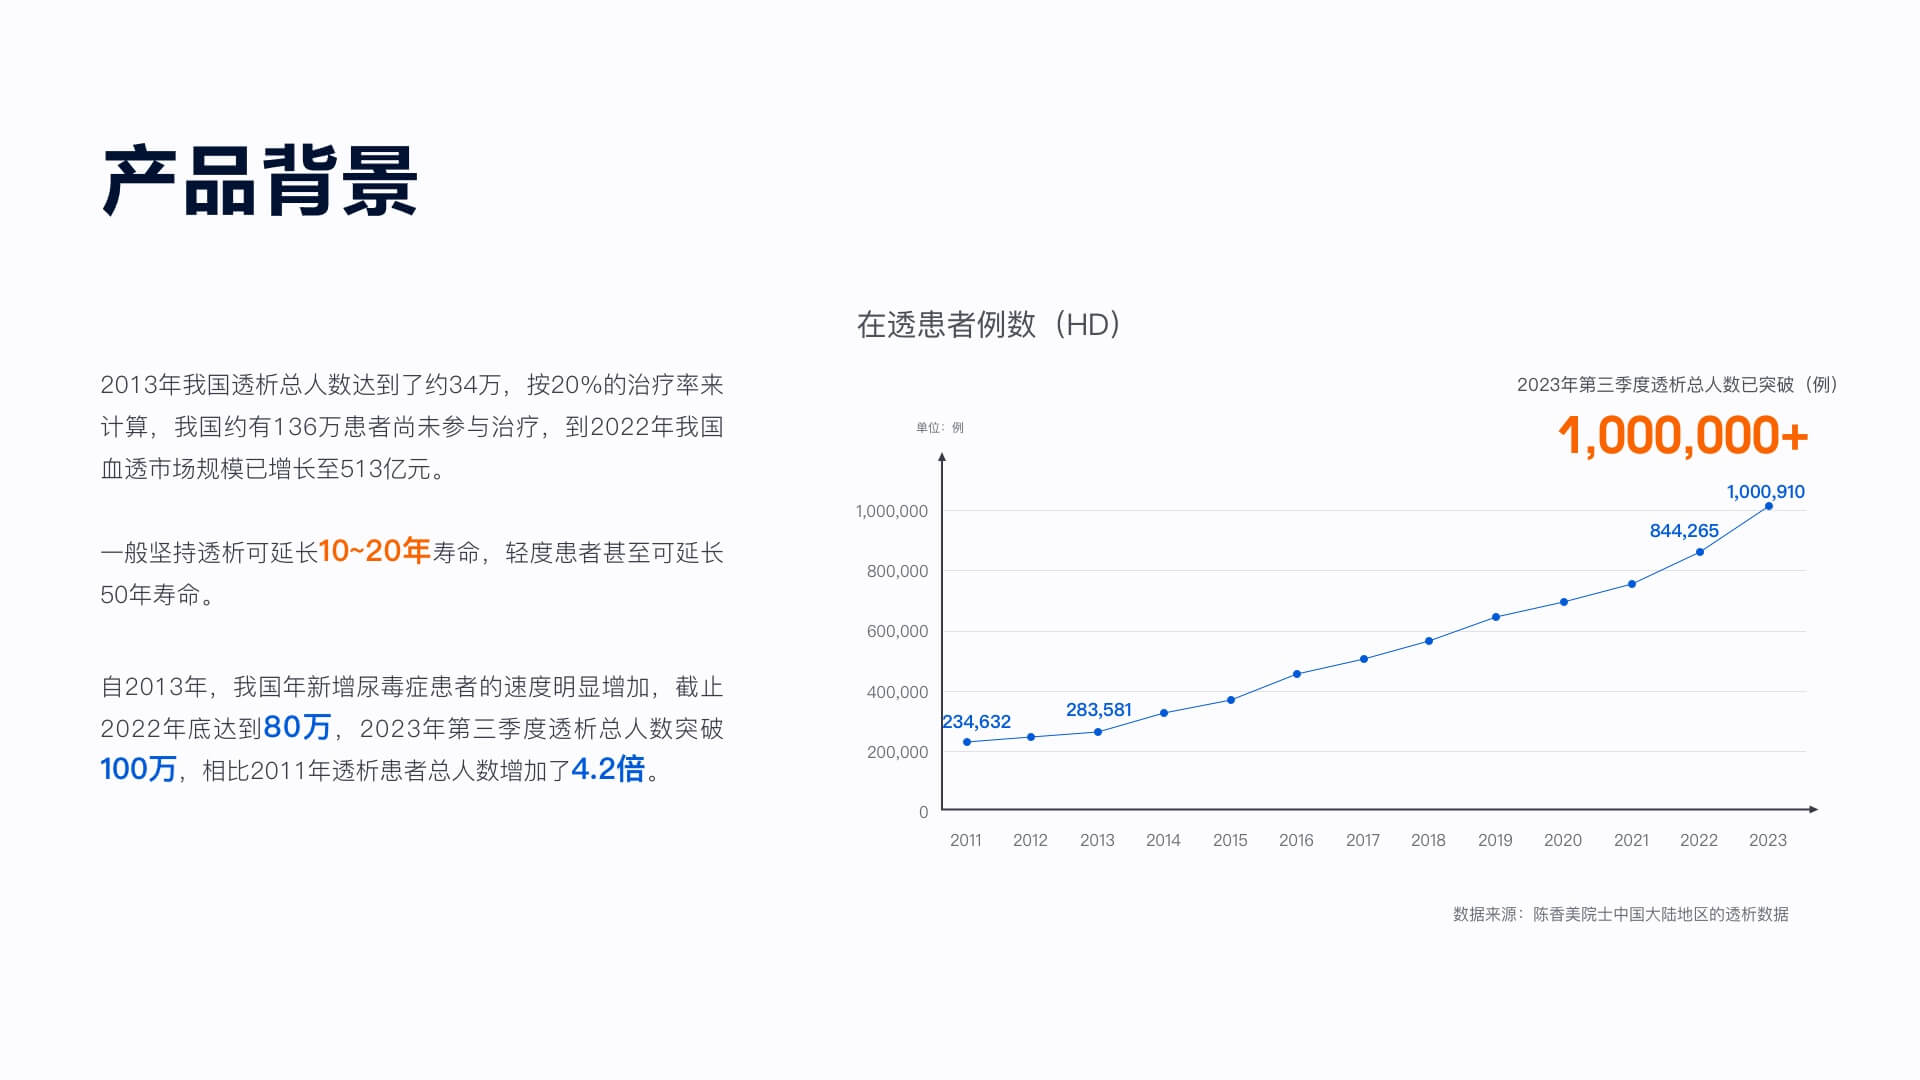Click the data label 234,632
Screen dimensions: 1920x1080
coord(976,721)
